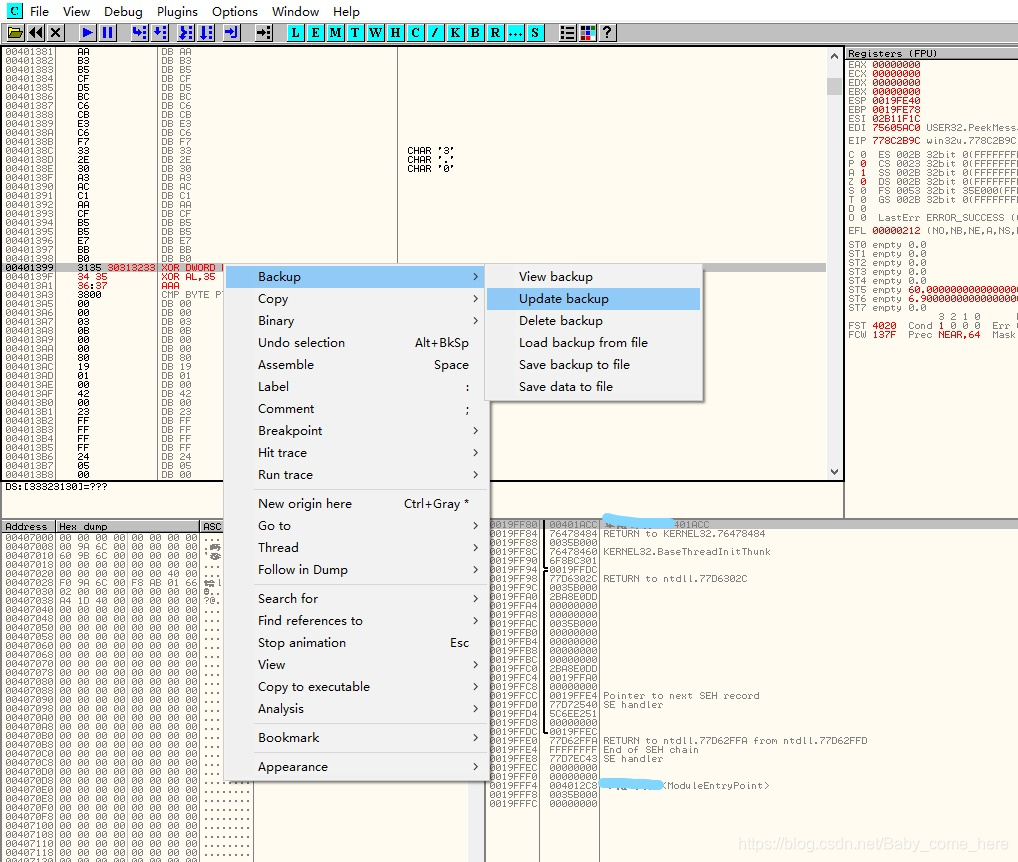The width and height of the screenshot is (1018, 862).
Task: Expand the Search for submenu
Action: coord(356,598)
